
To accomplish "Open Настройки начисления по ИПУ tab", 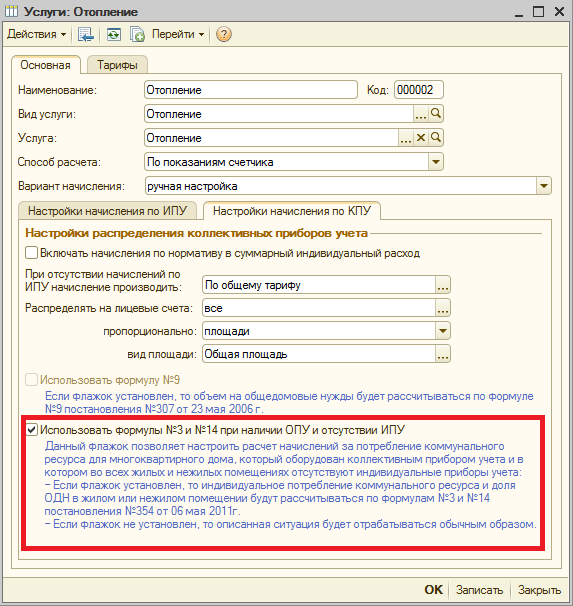I will click(107, 211).
